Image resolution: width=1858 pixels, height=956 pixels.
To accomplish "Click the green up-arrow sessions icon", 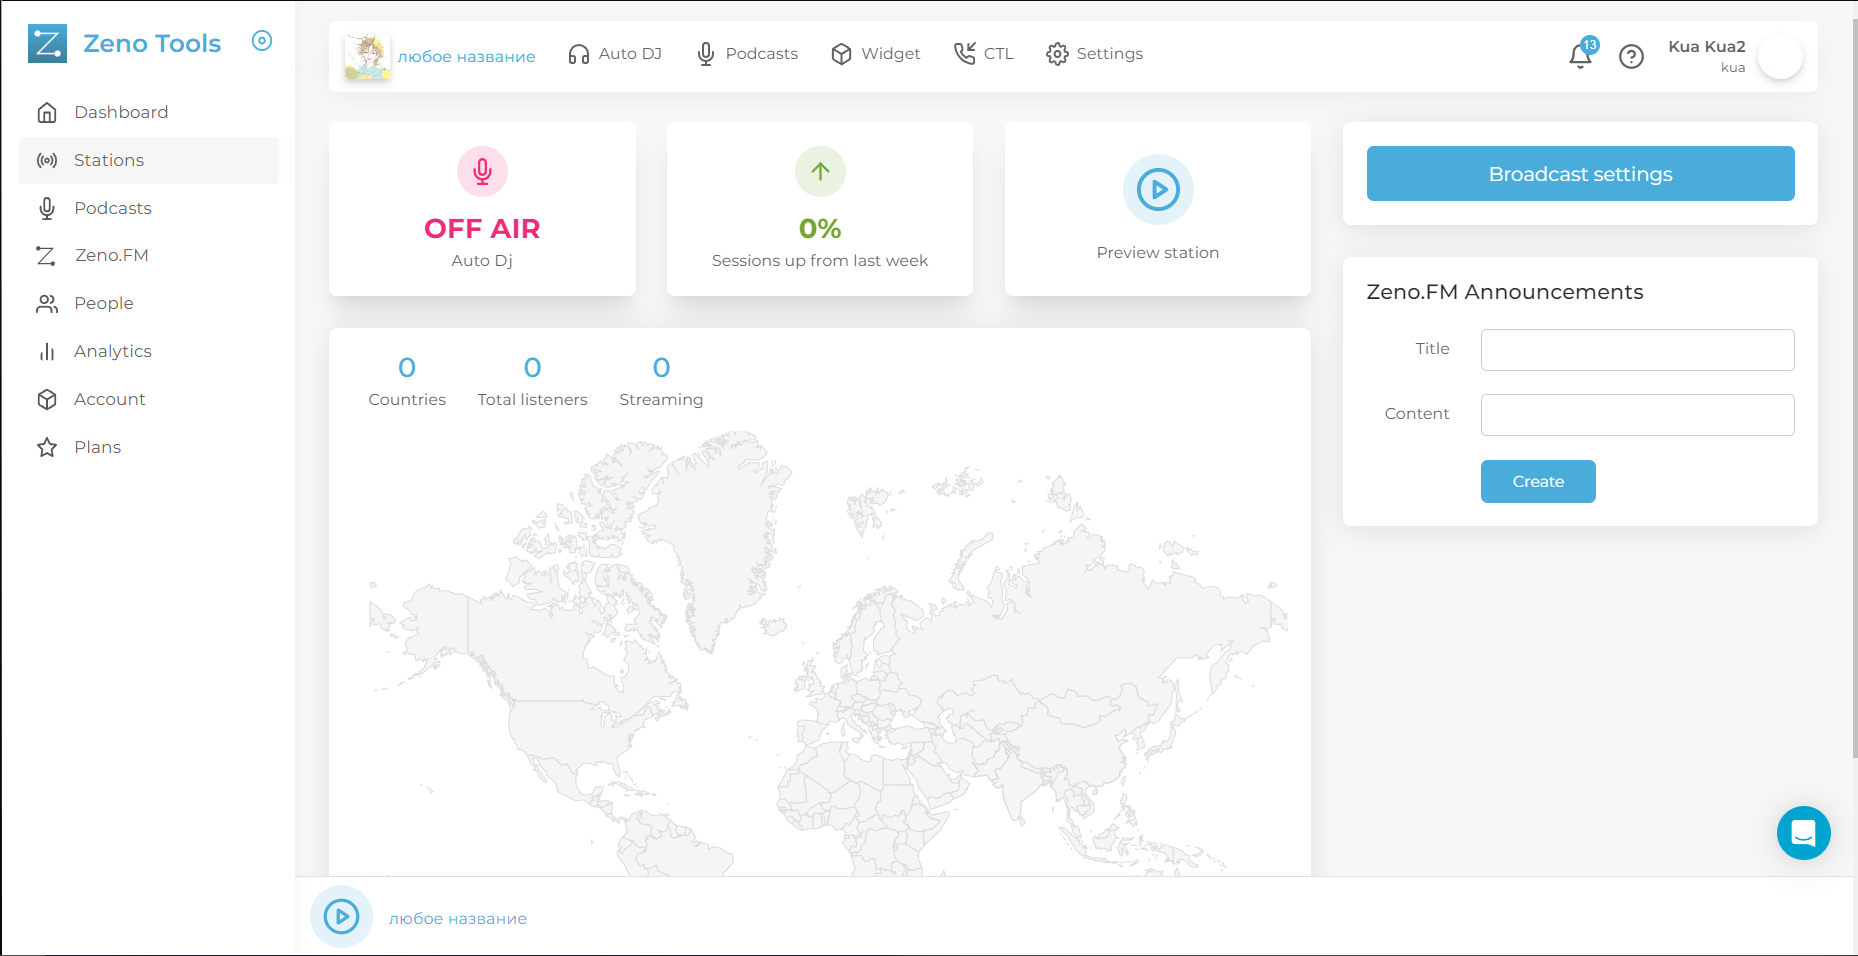I will click(x=820, y=172).
